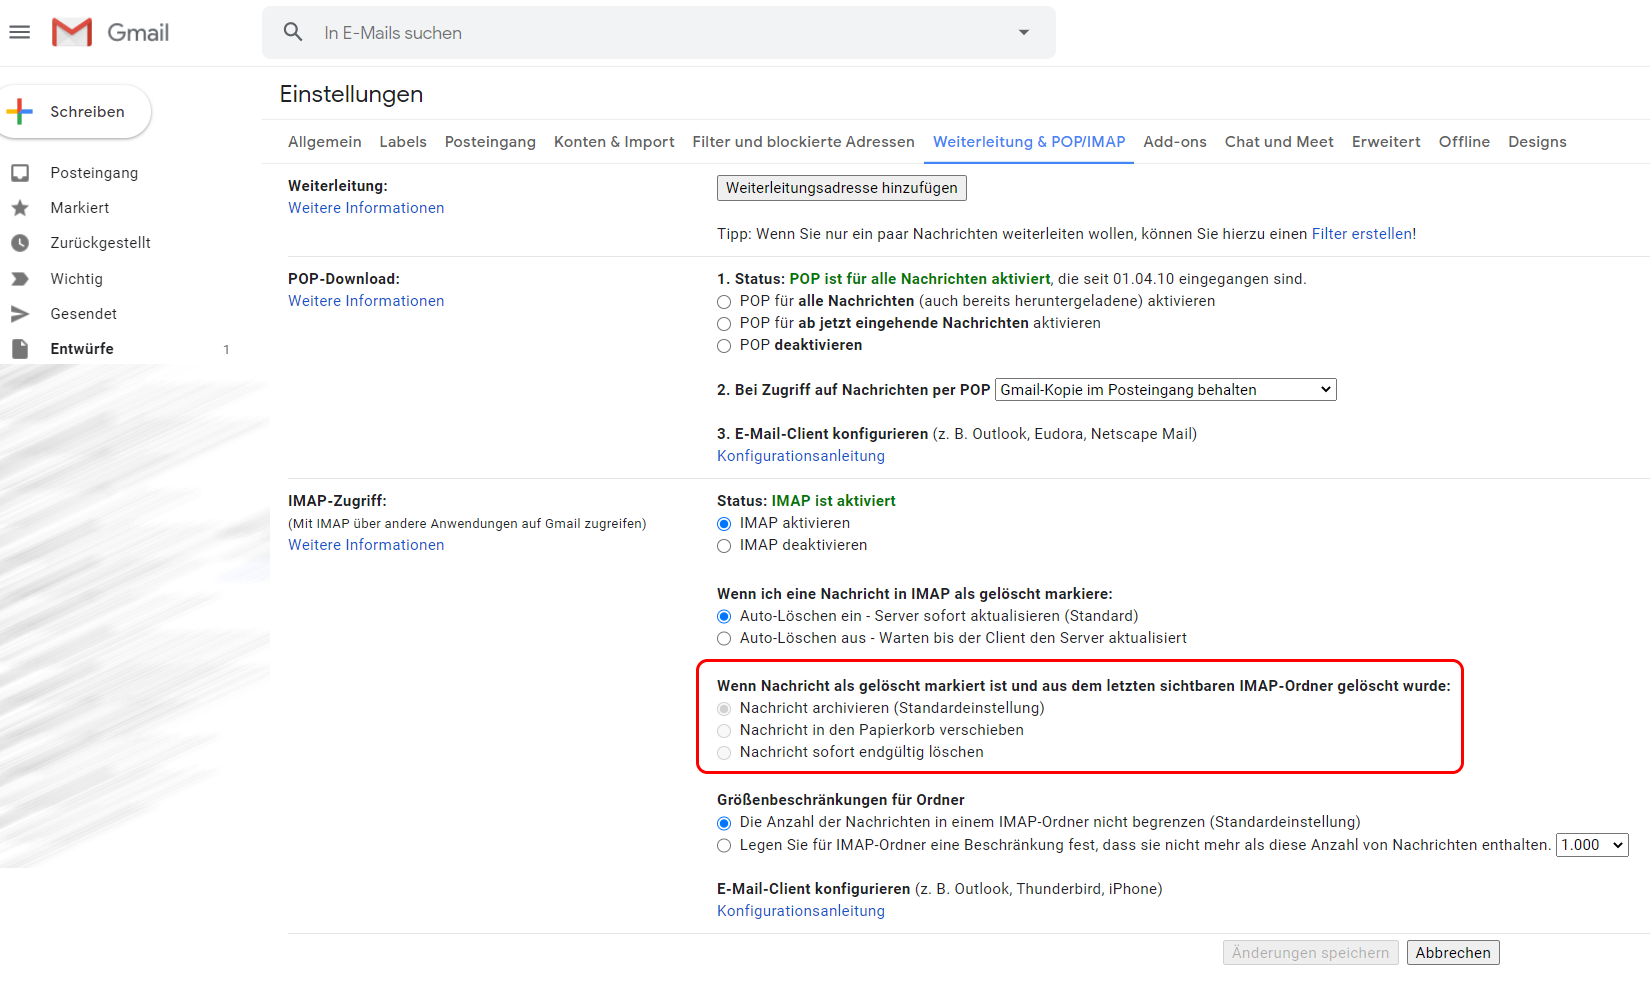Open the hamburger main menu
This screenshot has width=1650, height=987.
20,32
